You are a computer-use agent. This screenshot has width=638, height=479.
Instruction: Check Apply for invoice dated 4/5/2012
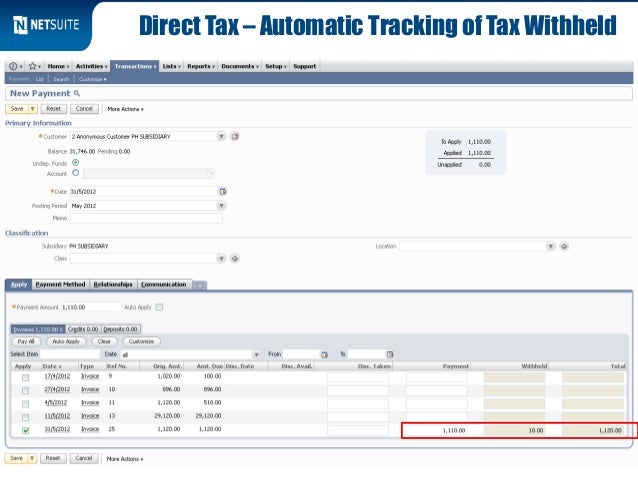coord(26,404)
